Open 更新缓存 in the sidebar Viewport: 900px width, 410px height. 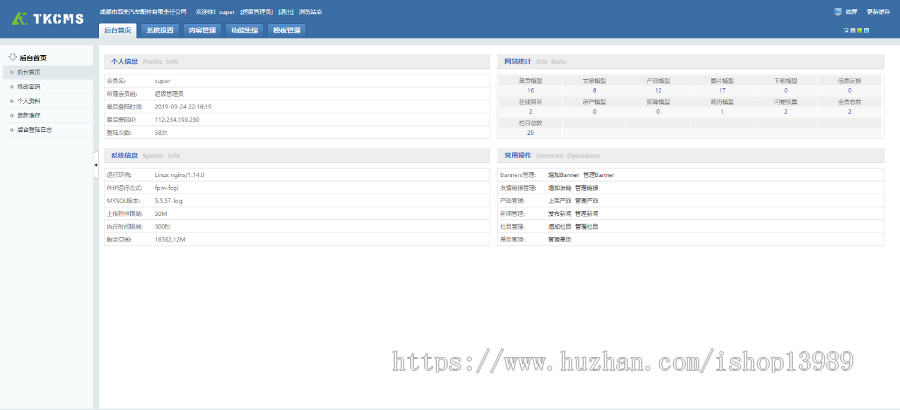coord(46,115)
